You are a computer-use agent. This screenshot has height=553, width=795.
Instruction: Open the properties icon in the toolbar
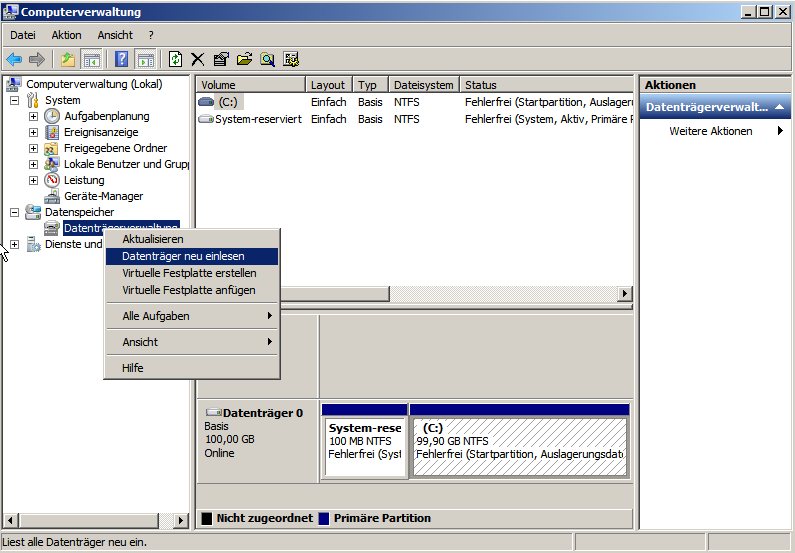(x=221, y=59)
